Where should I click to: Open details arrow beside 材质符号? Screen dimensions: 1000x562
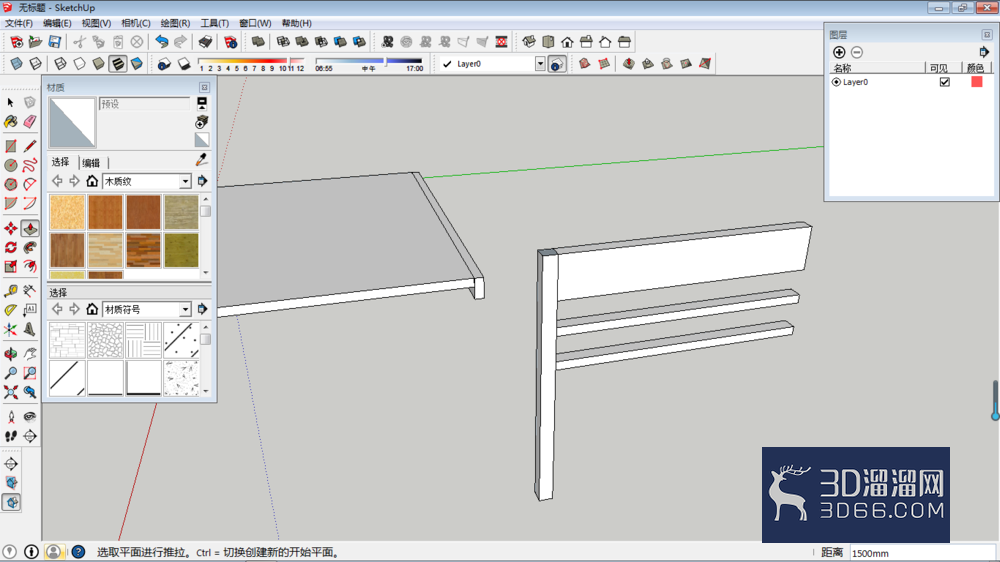click(x=202, y=309)
